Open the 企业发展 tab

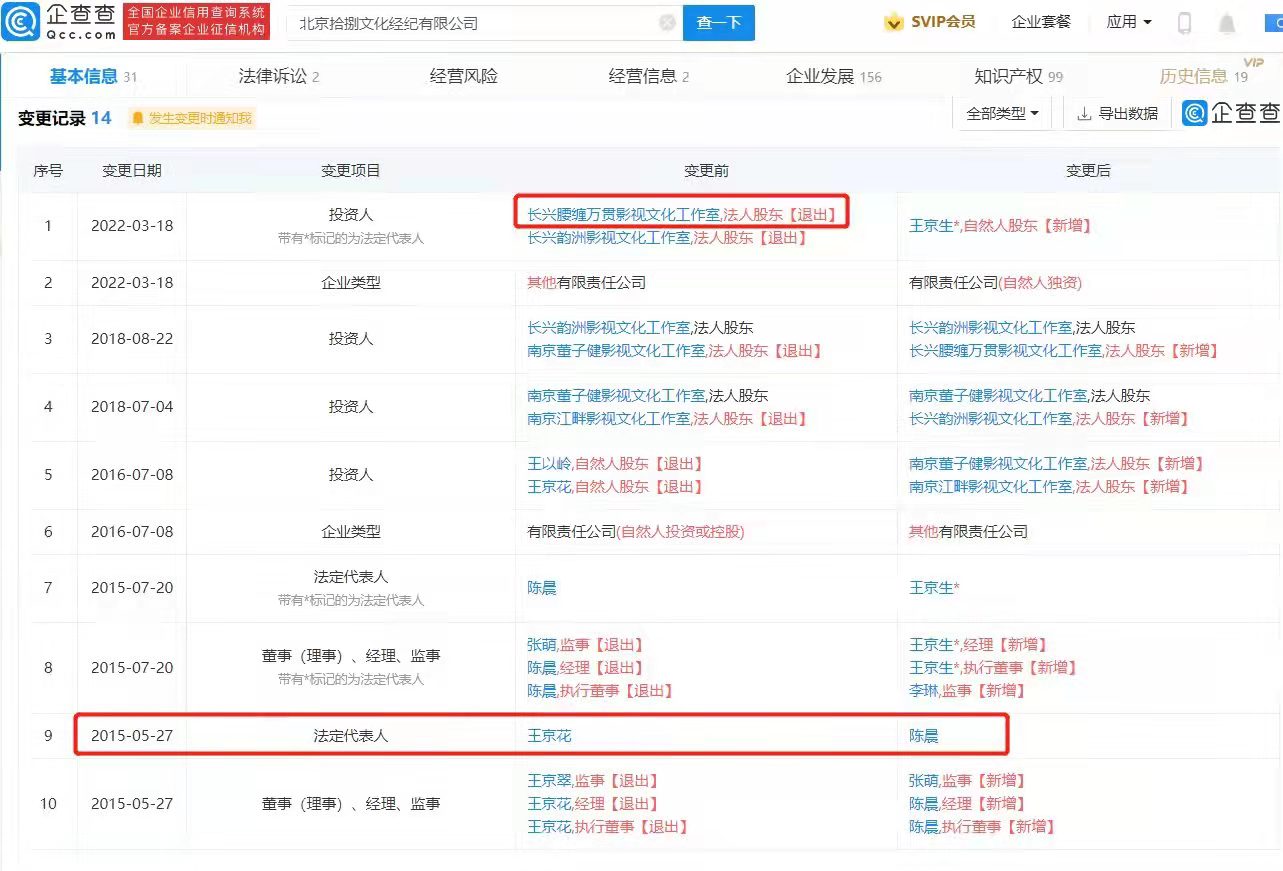click(x=834, y=76)
